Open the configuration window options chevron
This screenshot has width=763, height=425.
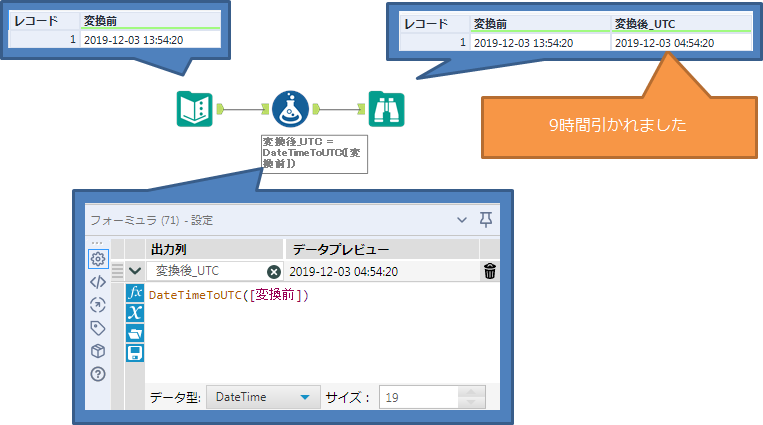pos(462,220)
